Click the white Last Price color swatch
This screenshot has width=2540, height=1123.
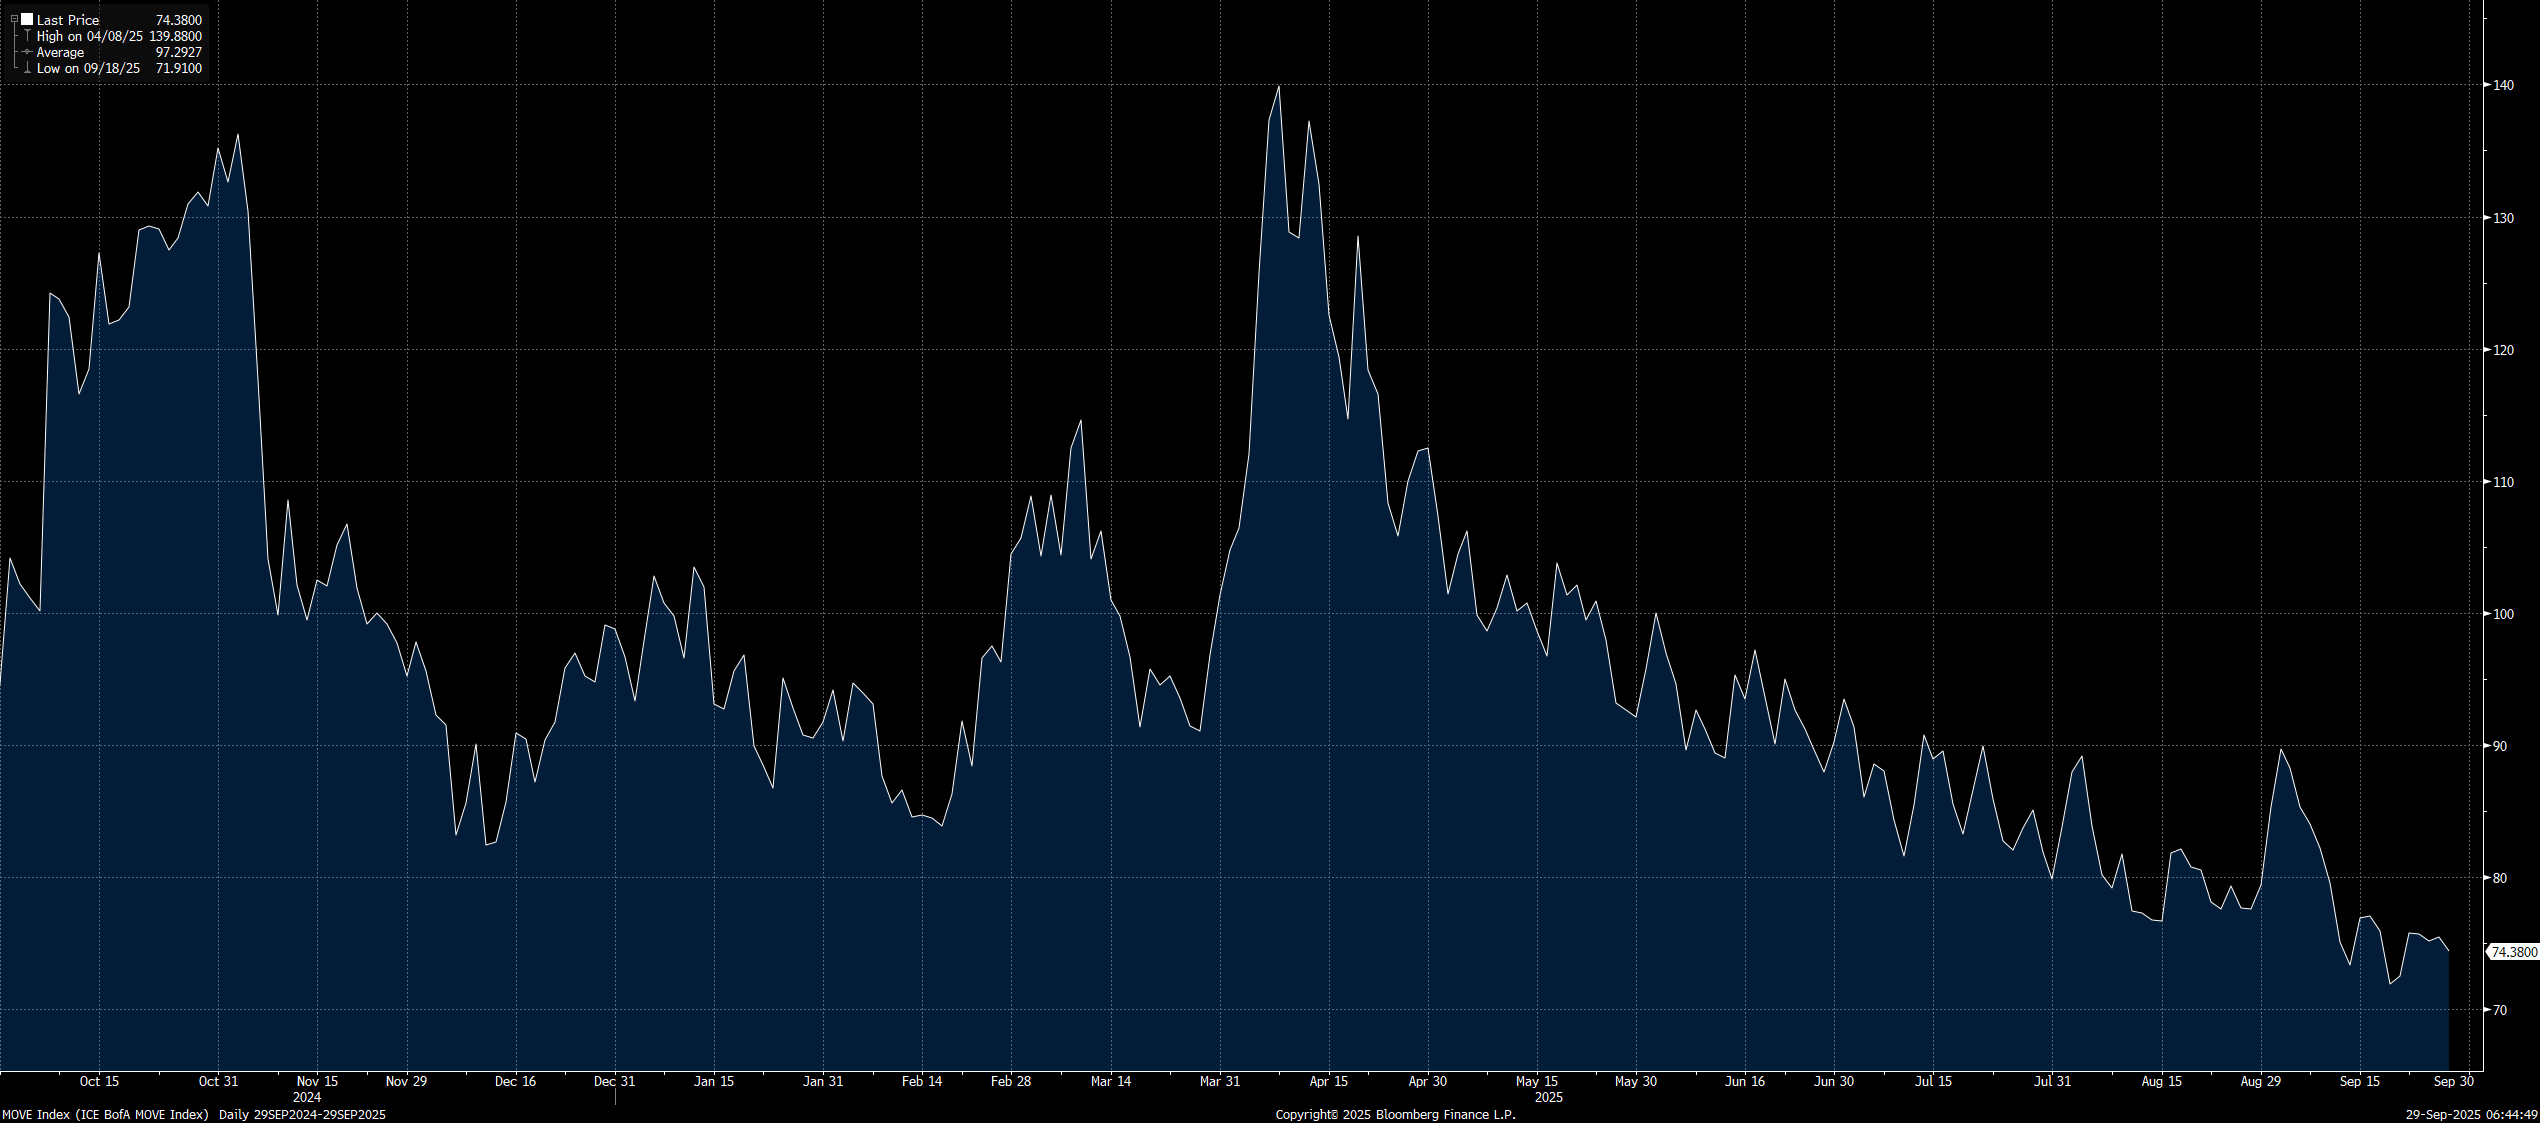coord(27,20)
